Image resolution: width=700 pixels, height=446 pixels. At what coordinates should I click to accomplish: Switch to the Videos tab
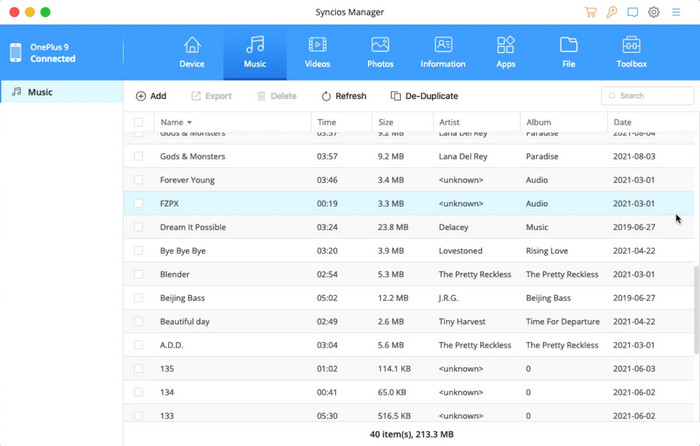coord(317,52)
